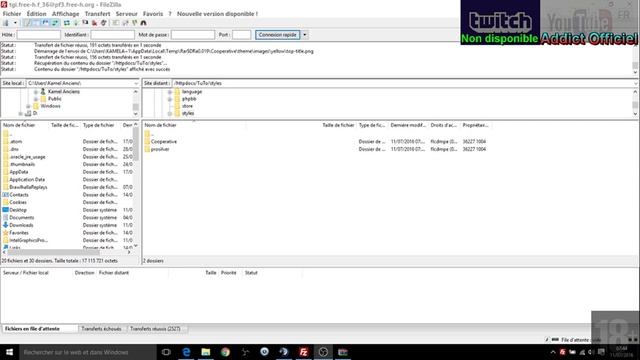Expand the D: drive node
Viewport: 640px width, 360px height.
[x=20, y=113]
